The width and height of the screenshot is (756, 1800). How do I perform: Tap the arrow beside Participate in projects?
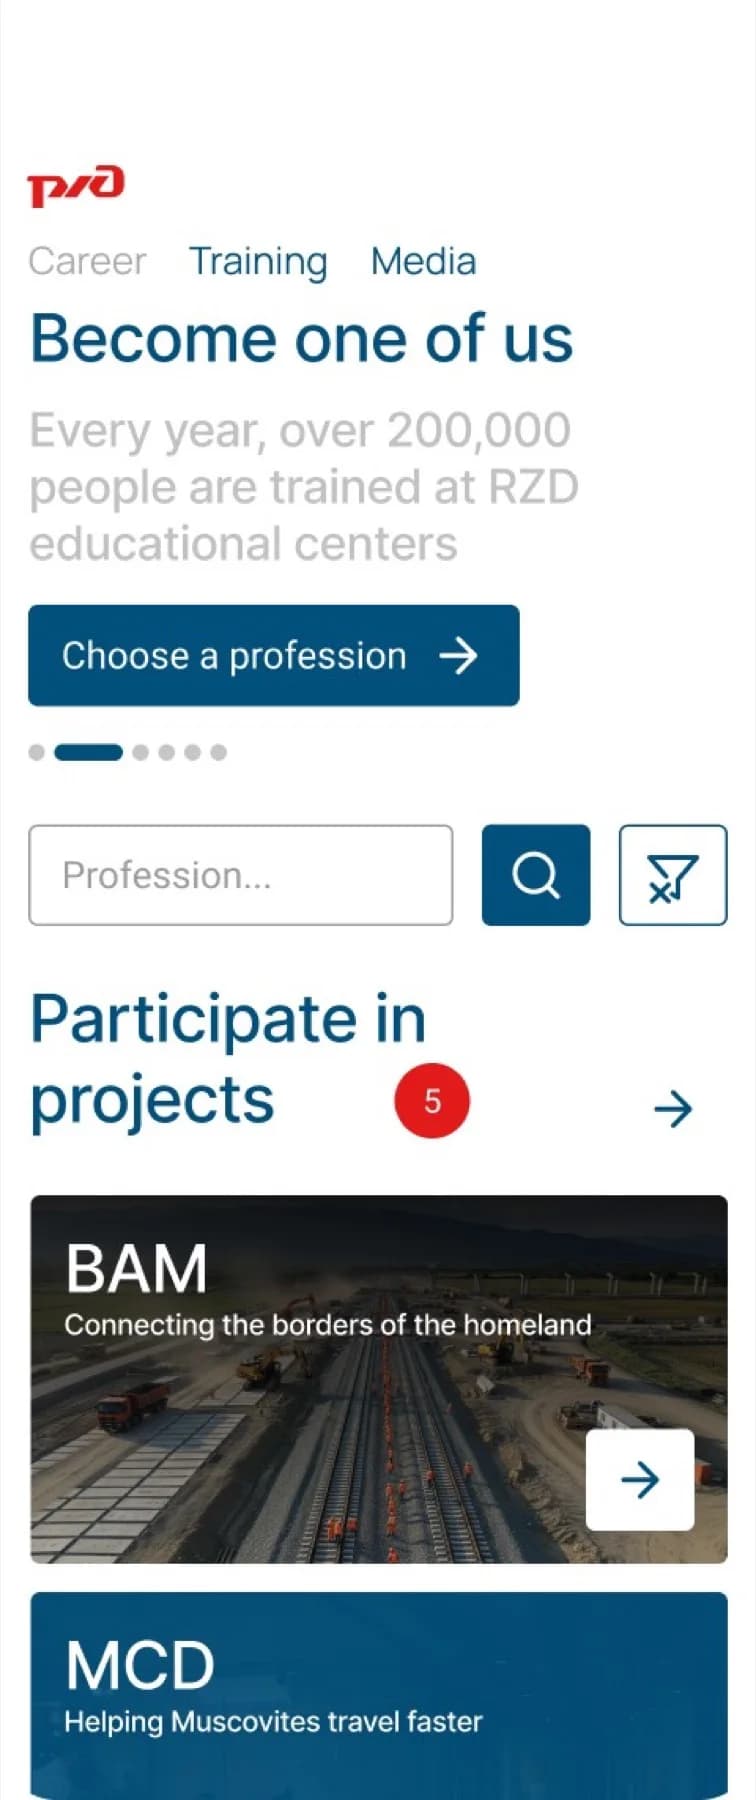[673, 1108]
